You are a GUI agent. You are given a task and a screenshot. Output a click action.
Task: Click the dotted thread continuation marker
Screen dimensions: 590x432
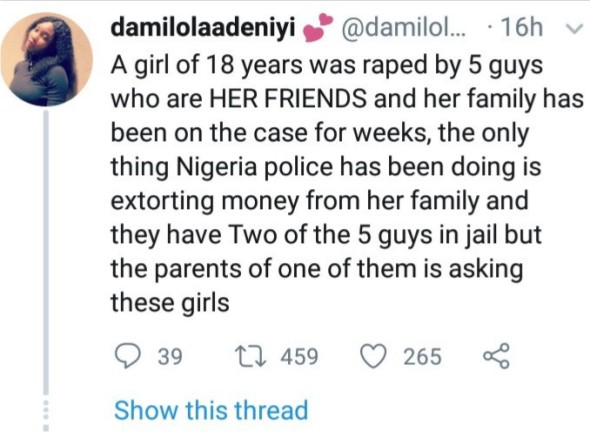pos(46,413)
